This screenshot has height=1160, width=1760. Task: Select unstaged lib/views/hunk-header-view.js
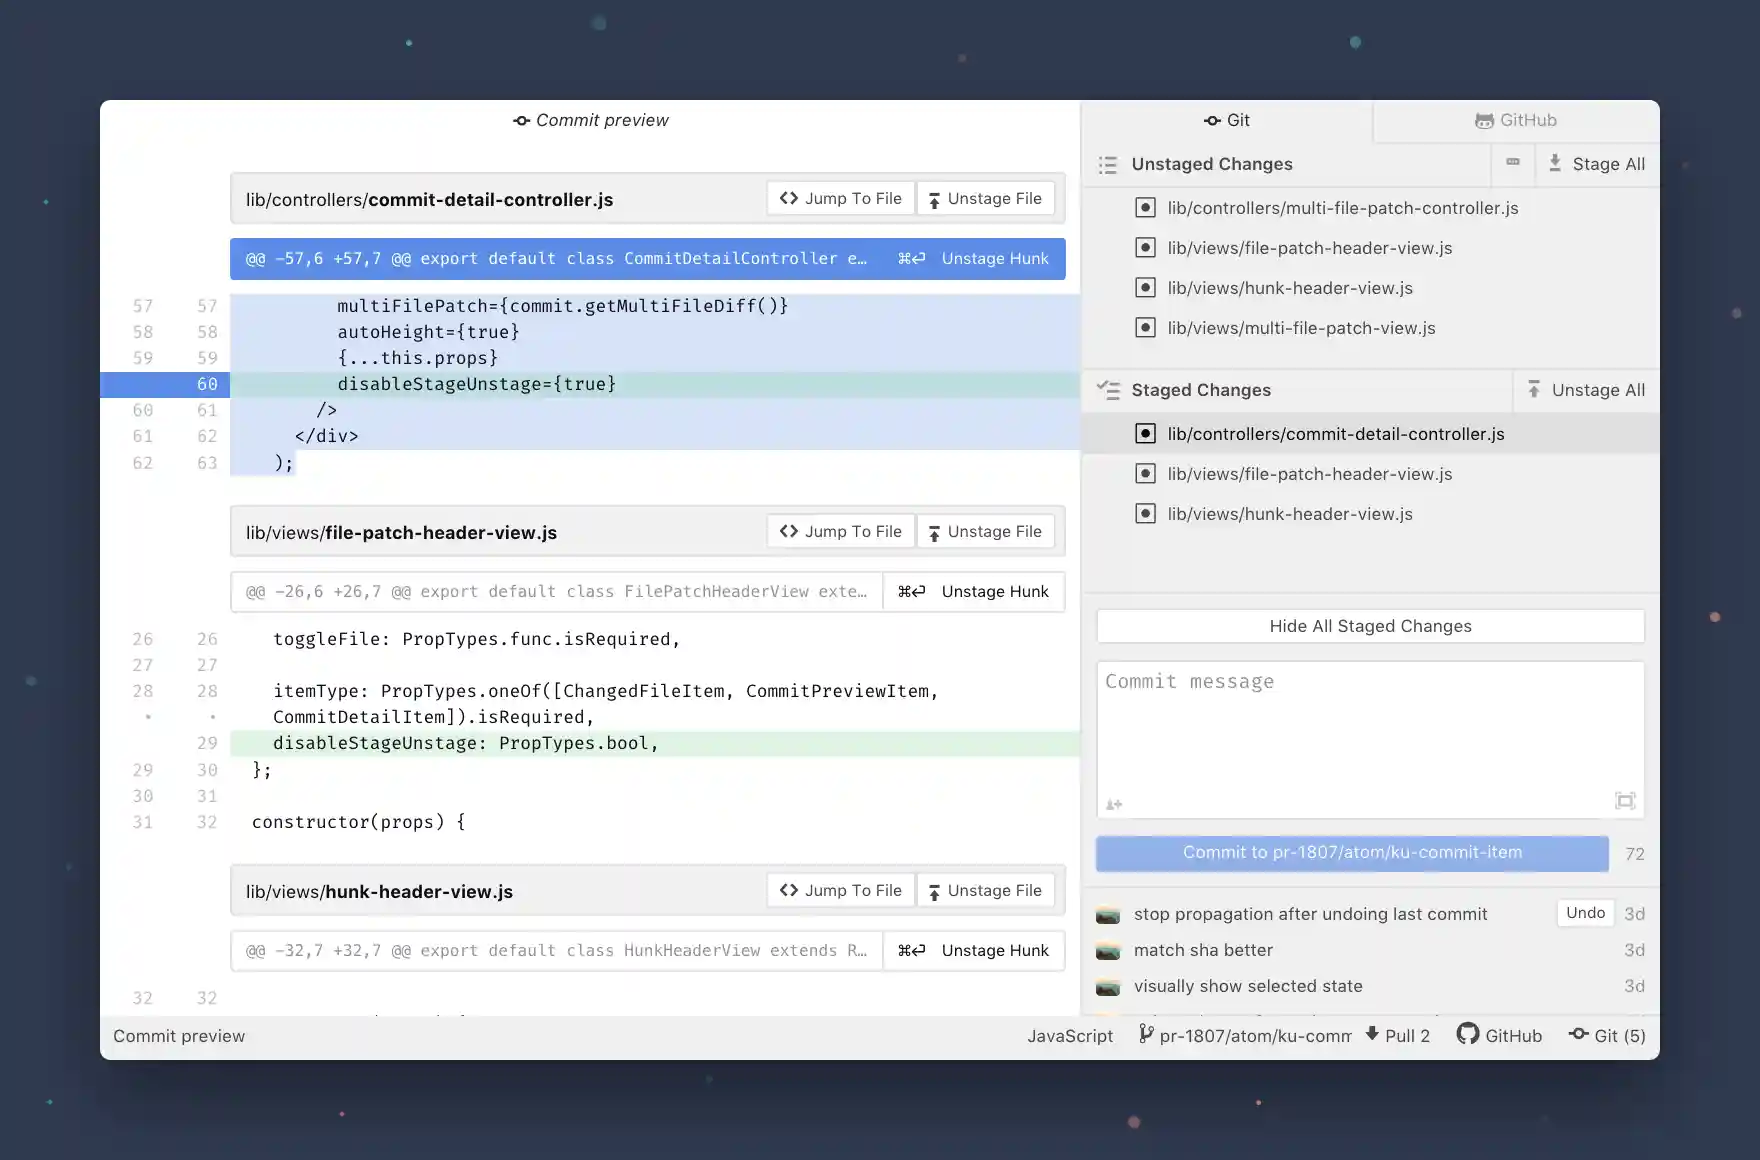click(x=1371, y=288)
